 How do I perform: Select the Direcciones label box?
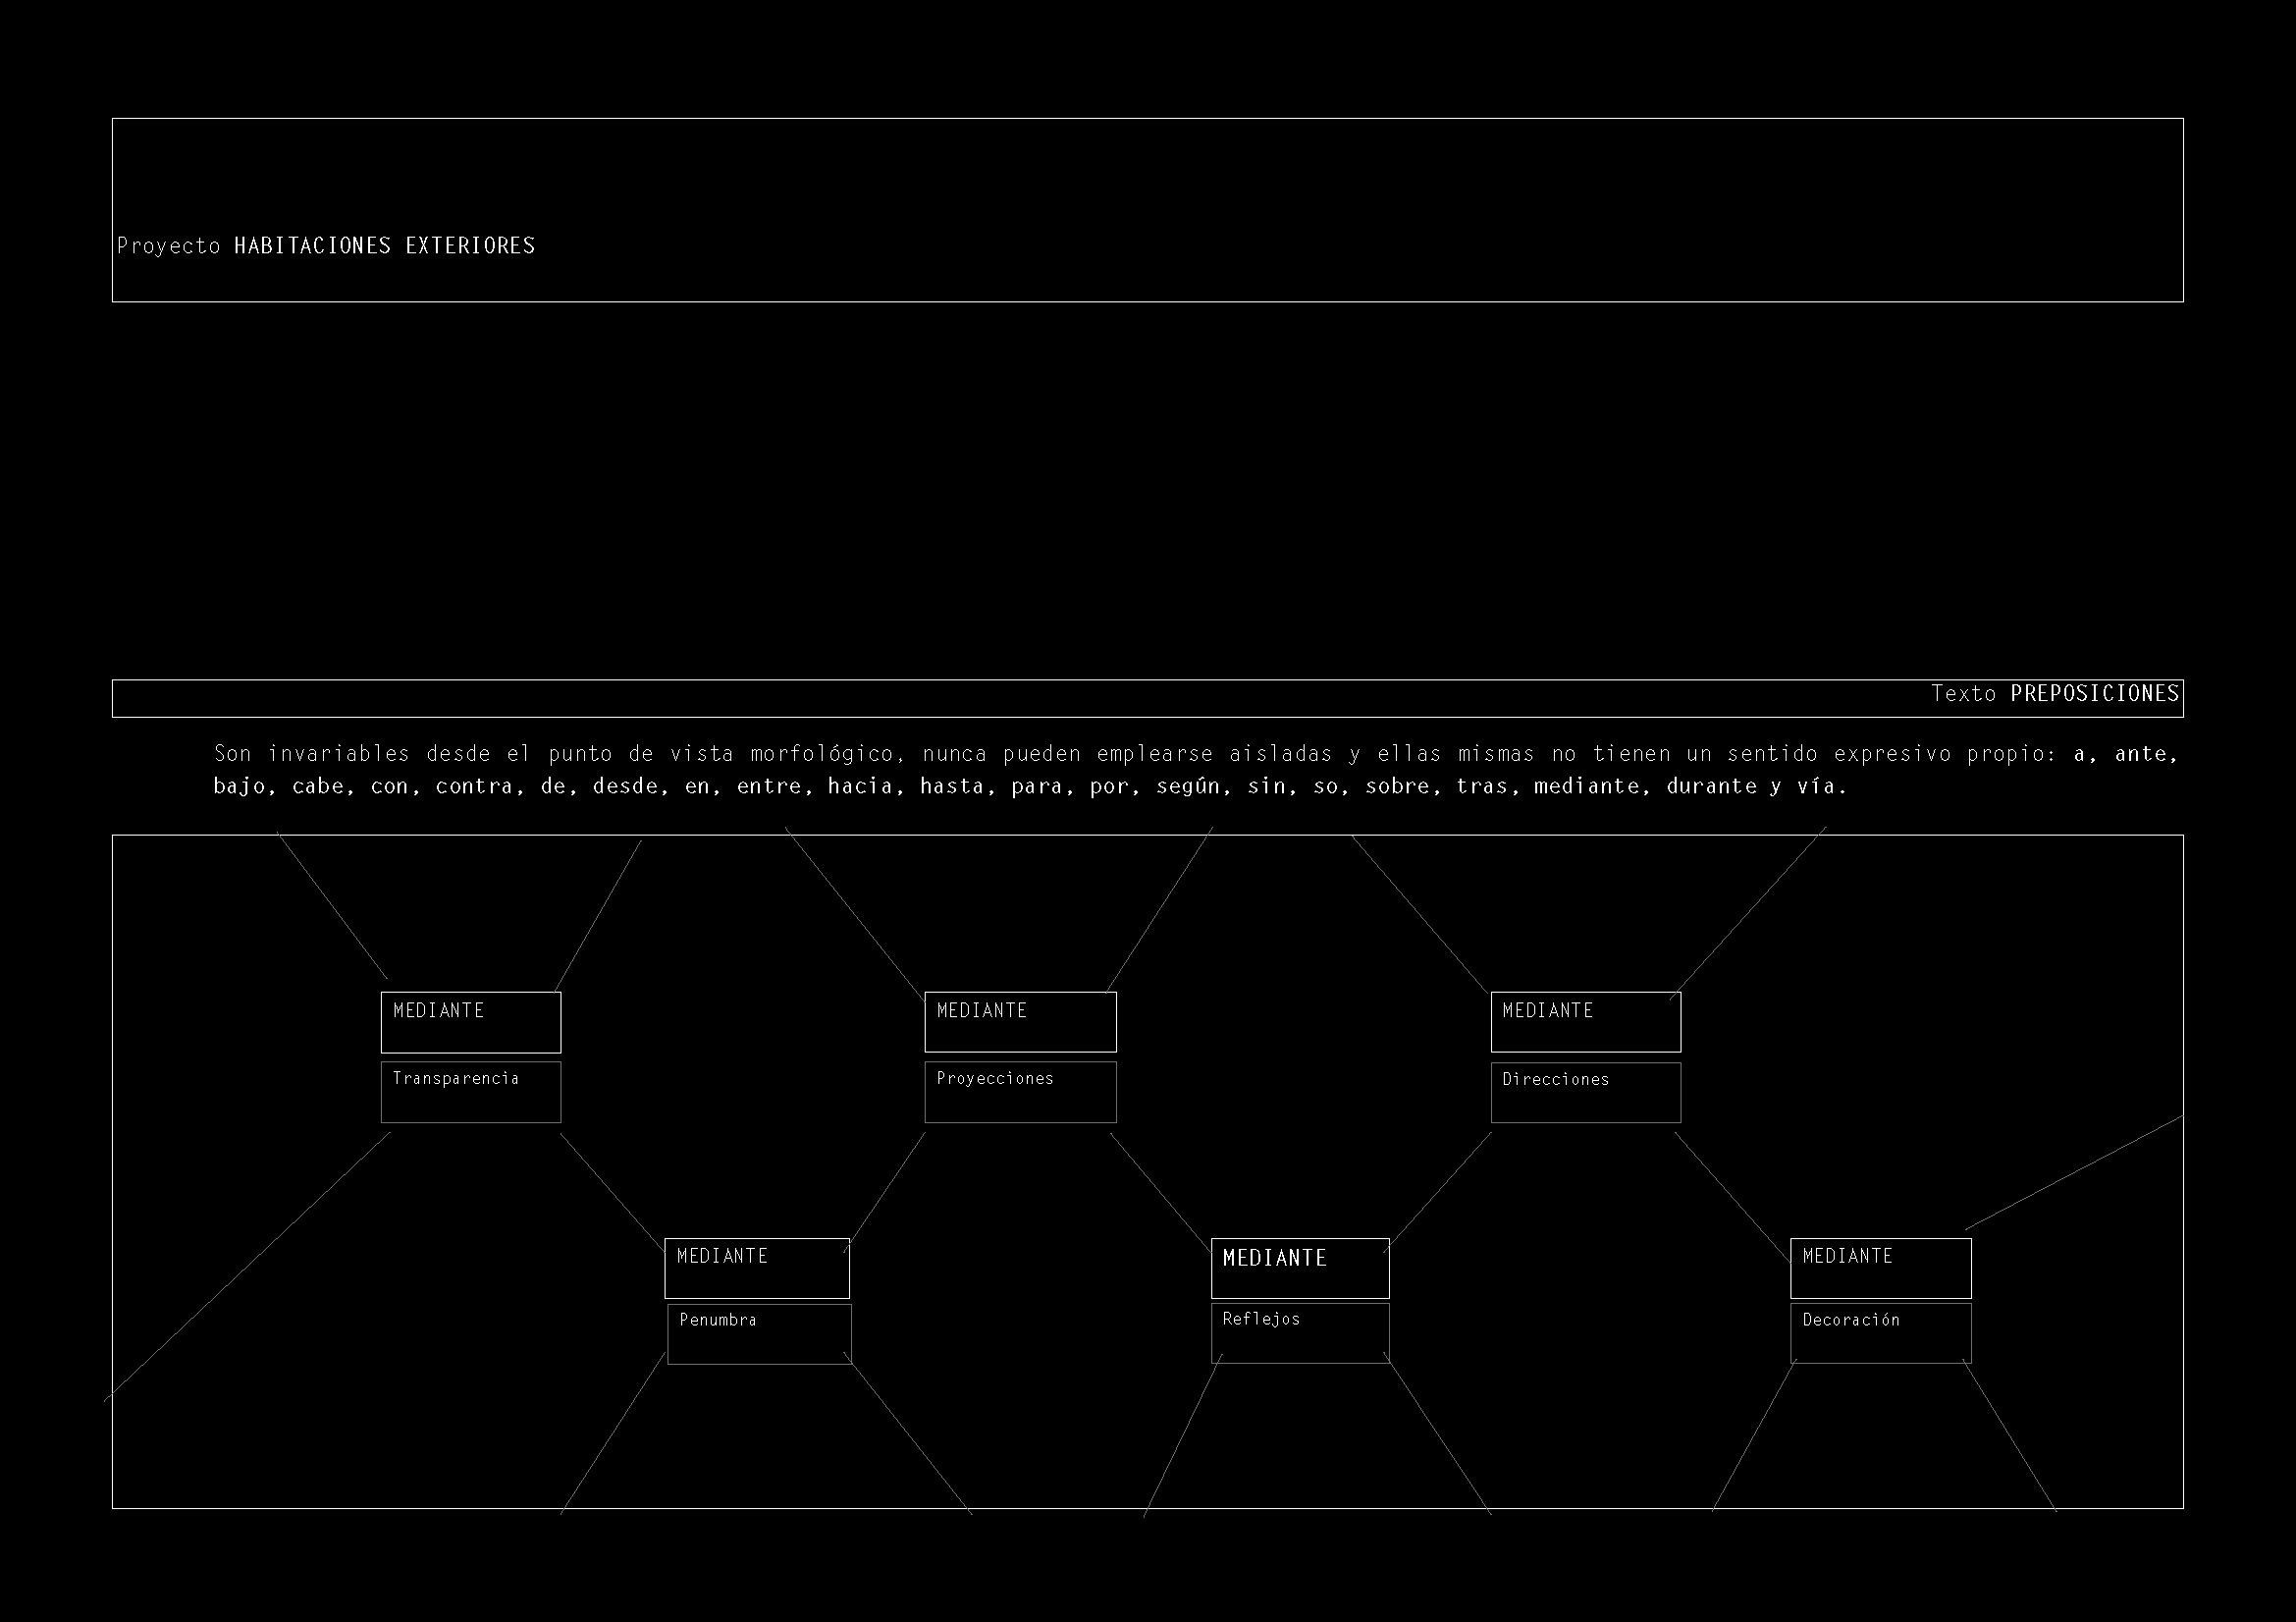1585,1092
